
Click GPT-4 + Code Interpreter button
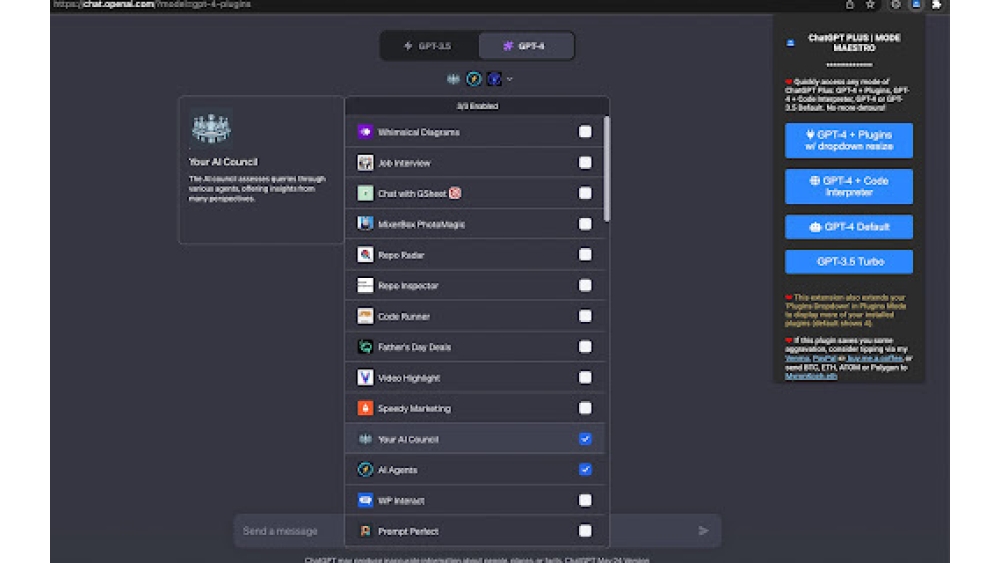pyautogui.click(x=849, y=186)
